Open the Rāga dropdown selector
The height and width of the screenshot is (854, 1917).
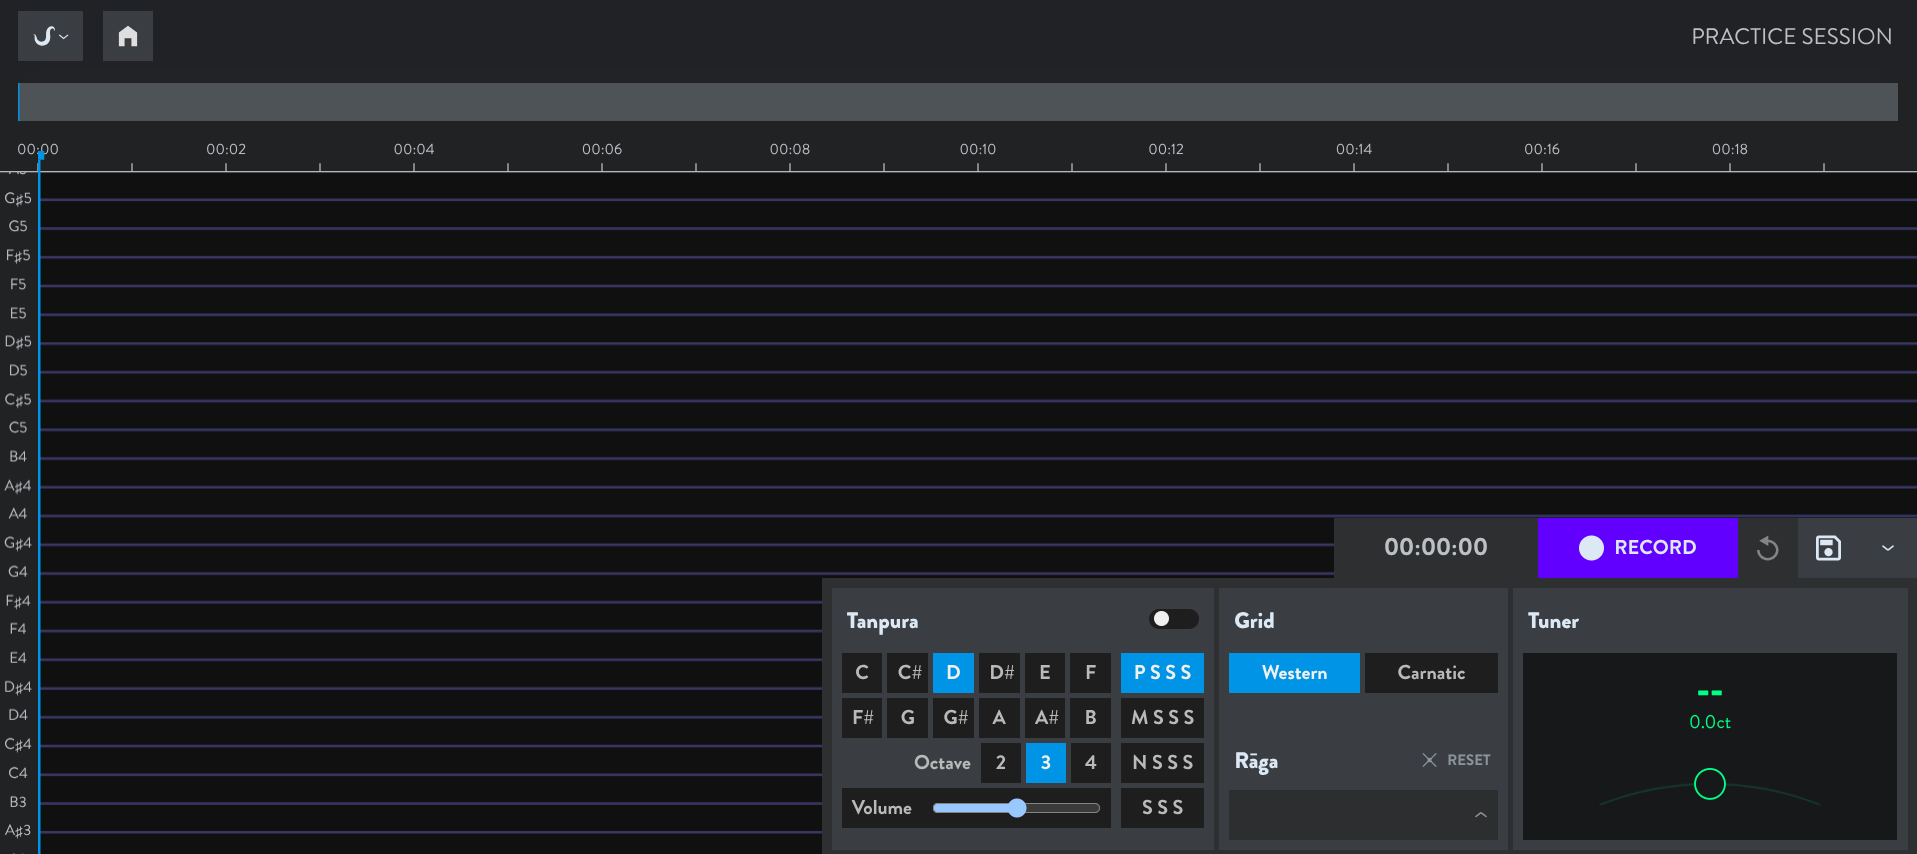(1362, 815)
